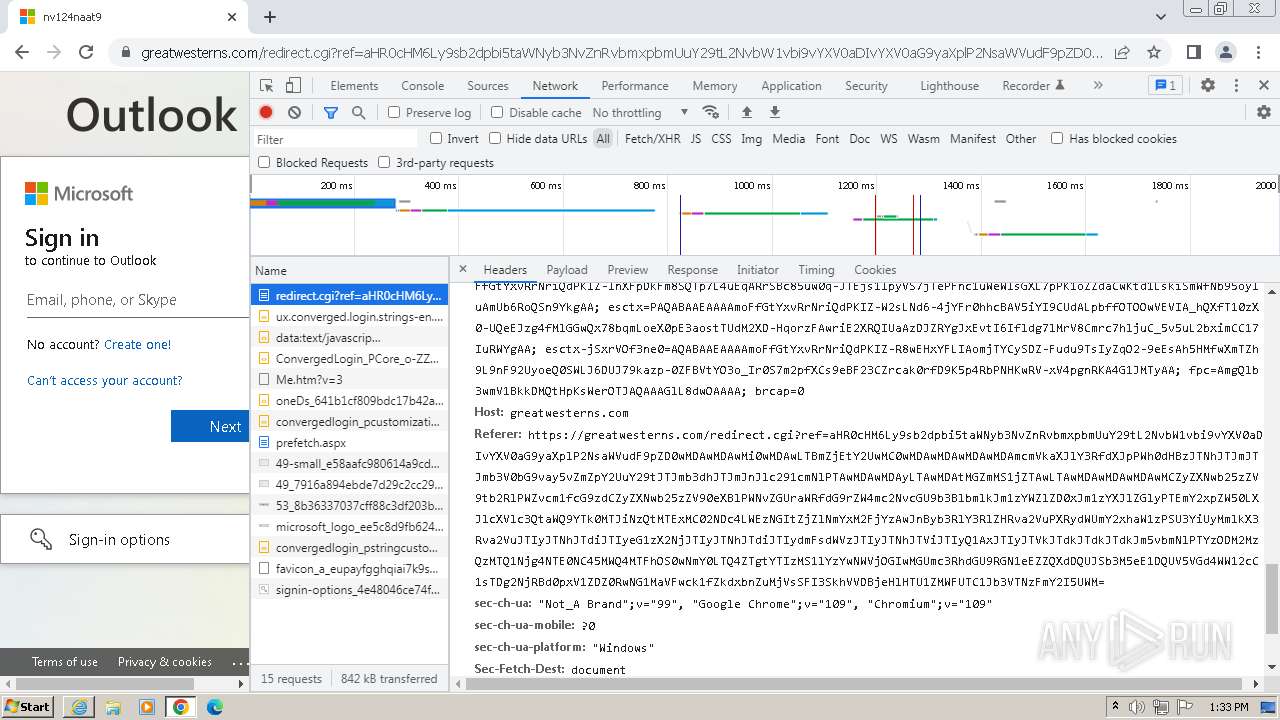Open the Sources panel
1280x720 pixels.
point(488,86)
